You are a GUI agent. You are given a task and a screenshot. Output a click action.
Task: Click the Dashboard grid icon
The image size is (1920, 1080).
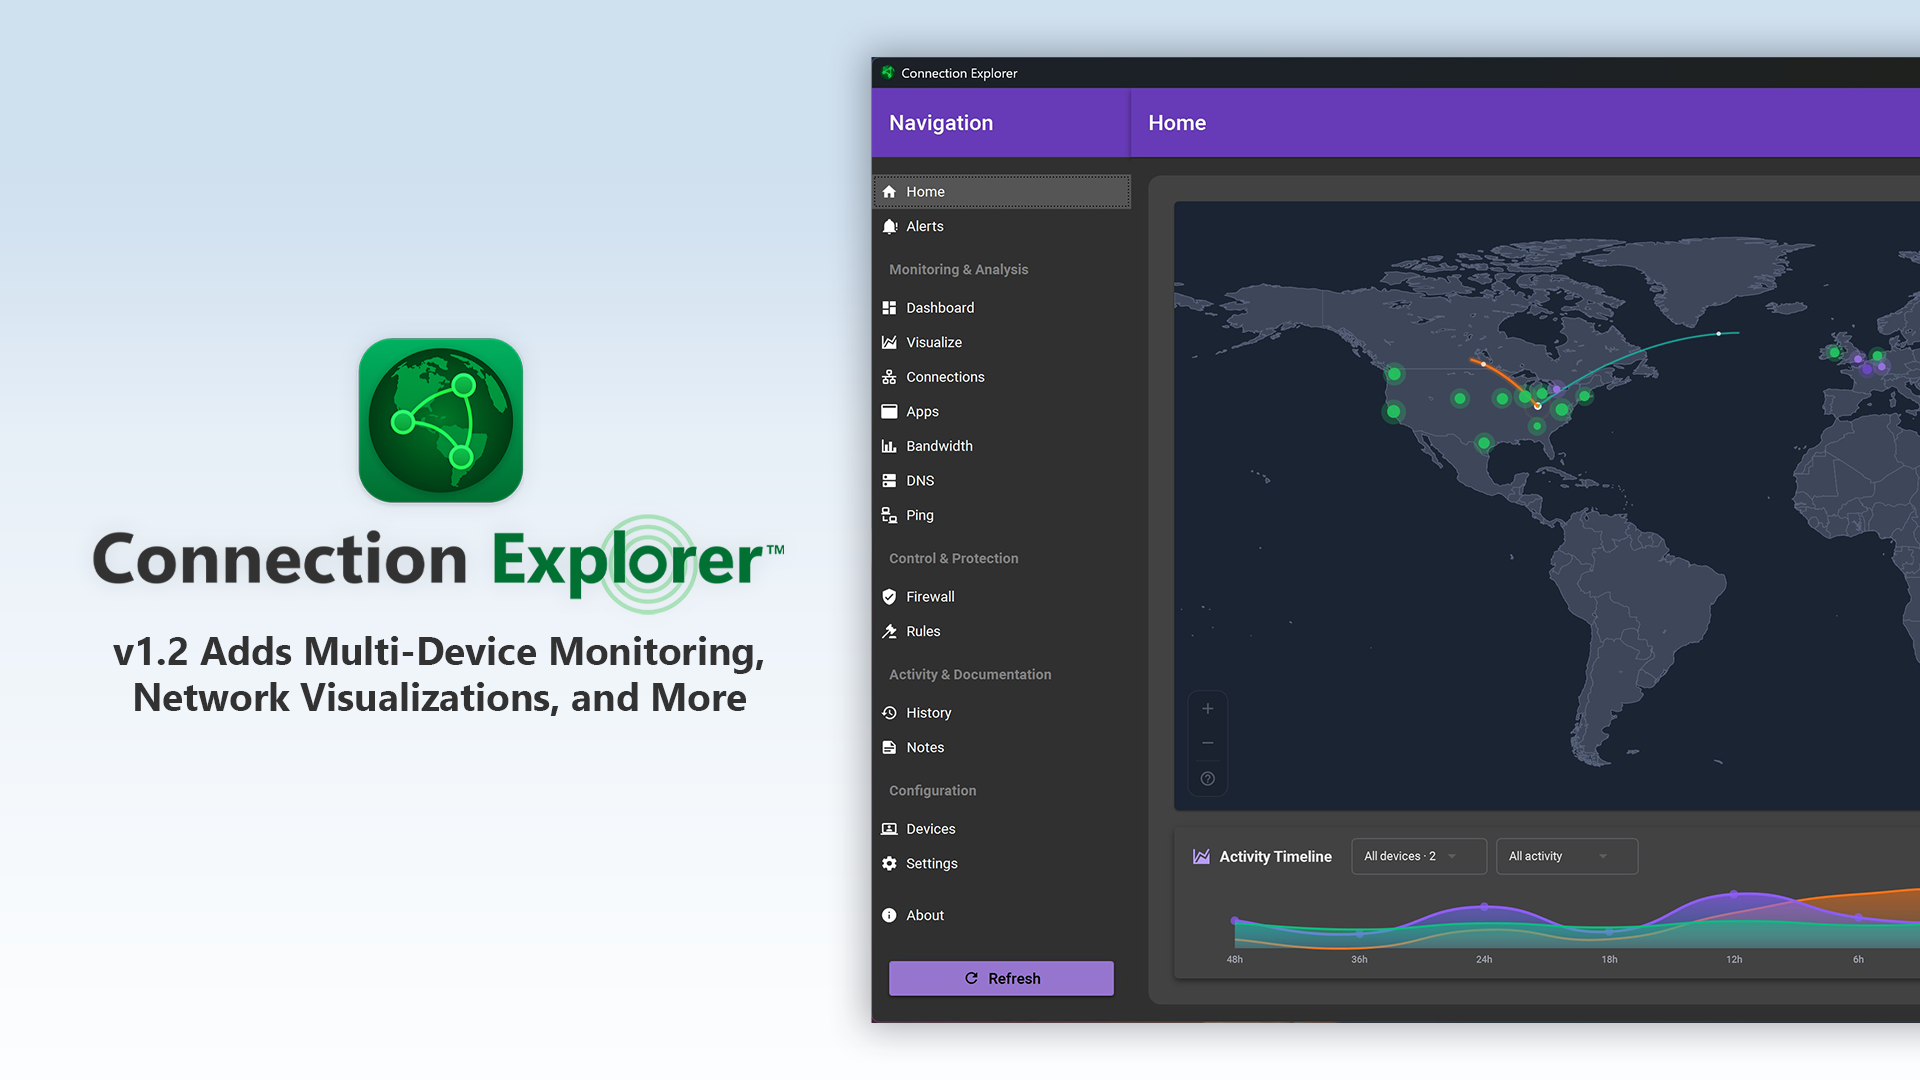[889, 308]
